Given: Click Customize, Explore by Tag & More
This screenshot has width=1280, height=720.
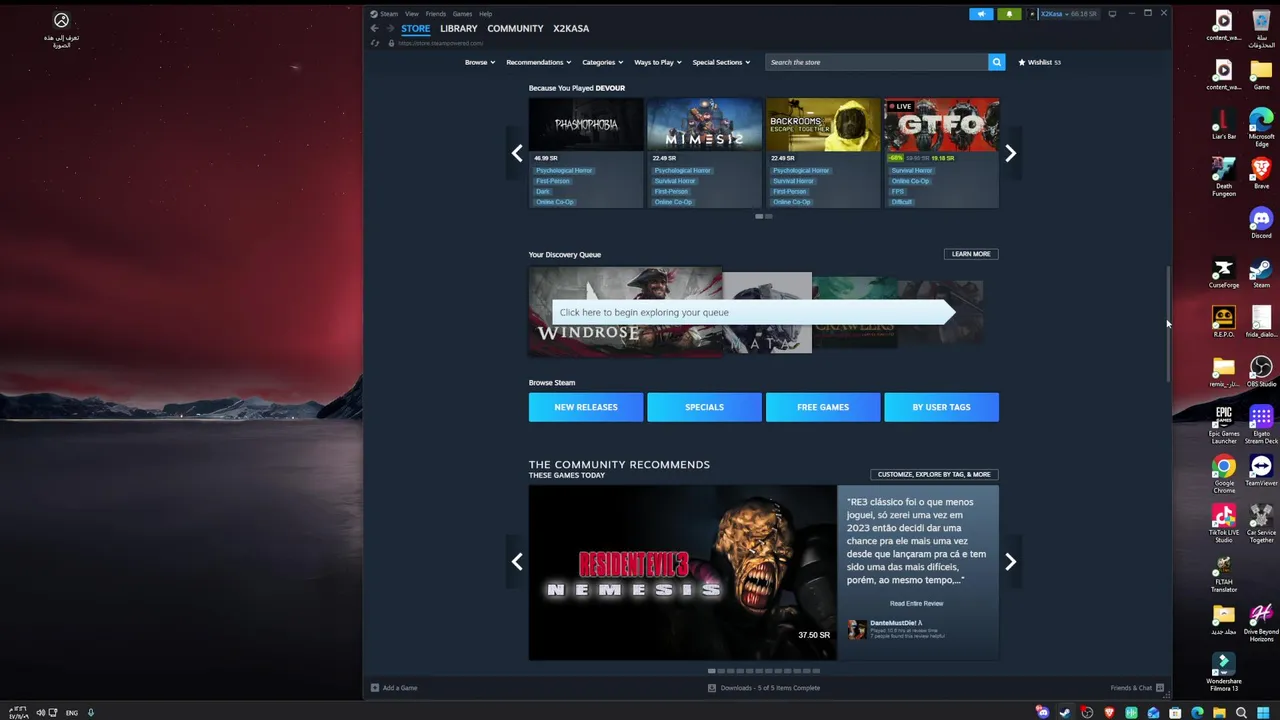Looking at the screenshot, I should pyautogui.click(x=934, y=474).
